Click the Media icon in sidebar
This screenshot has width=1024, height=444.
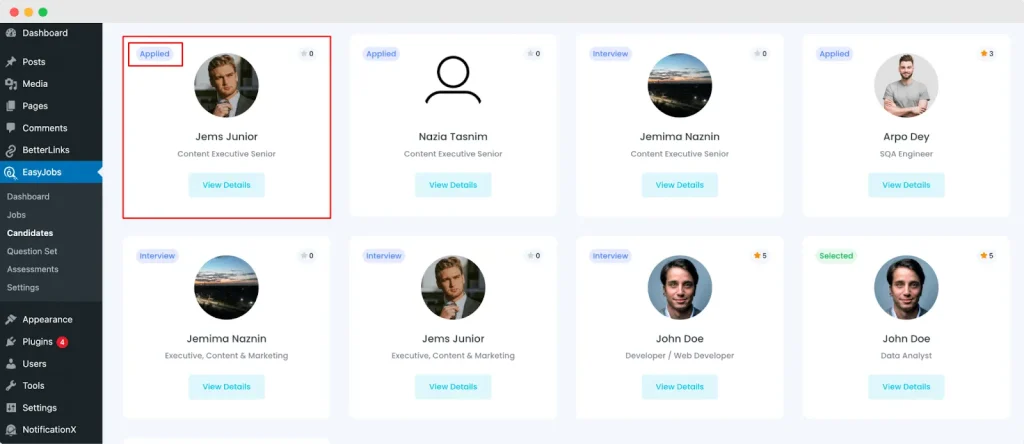(x=11, y=84)
